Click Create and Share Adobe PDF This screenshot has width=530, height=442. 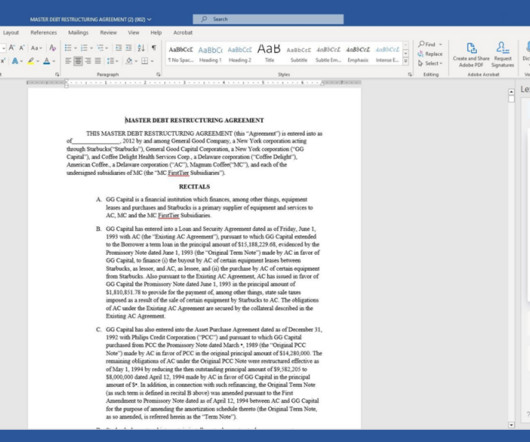point(471,55)
